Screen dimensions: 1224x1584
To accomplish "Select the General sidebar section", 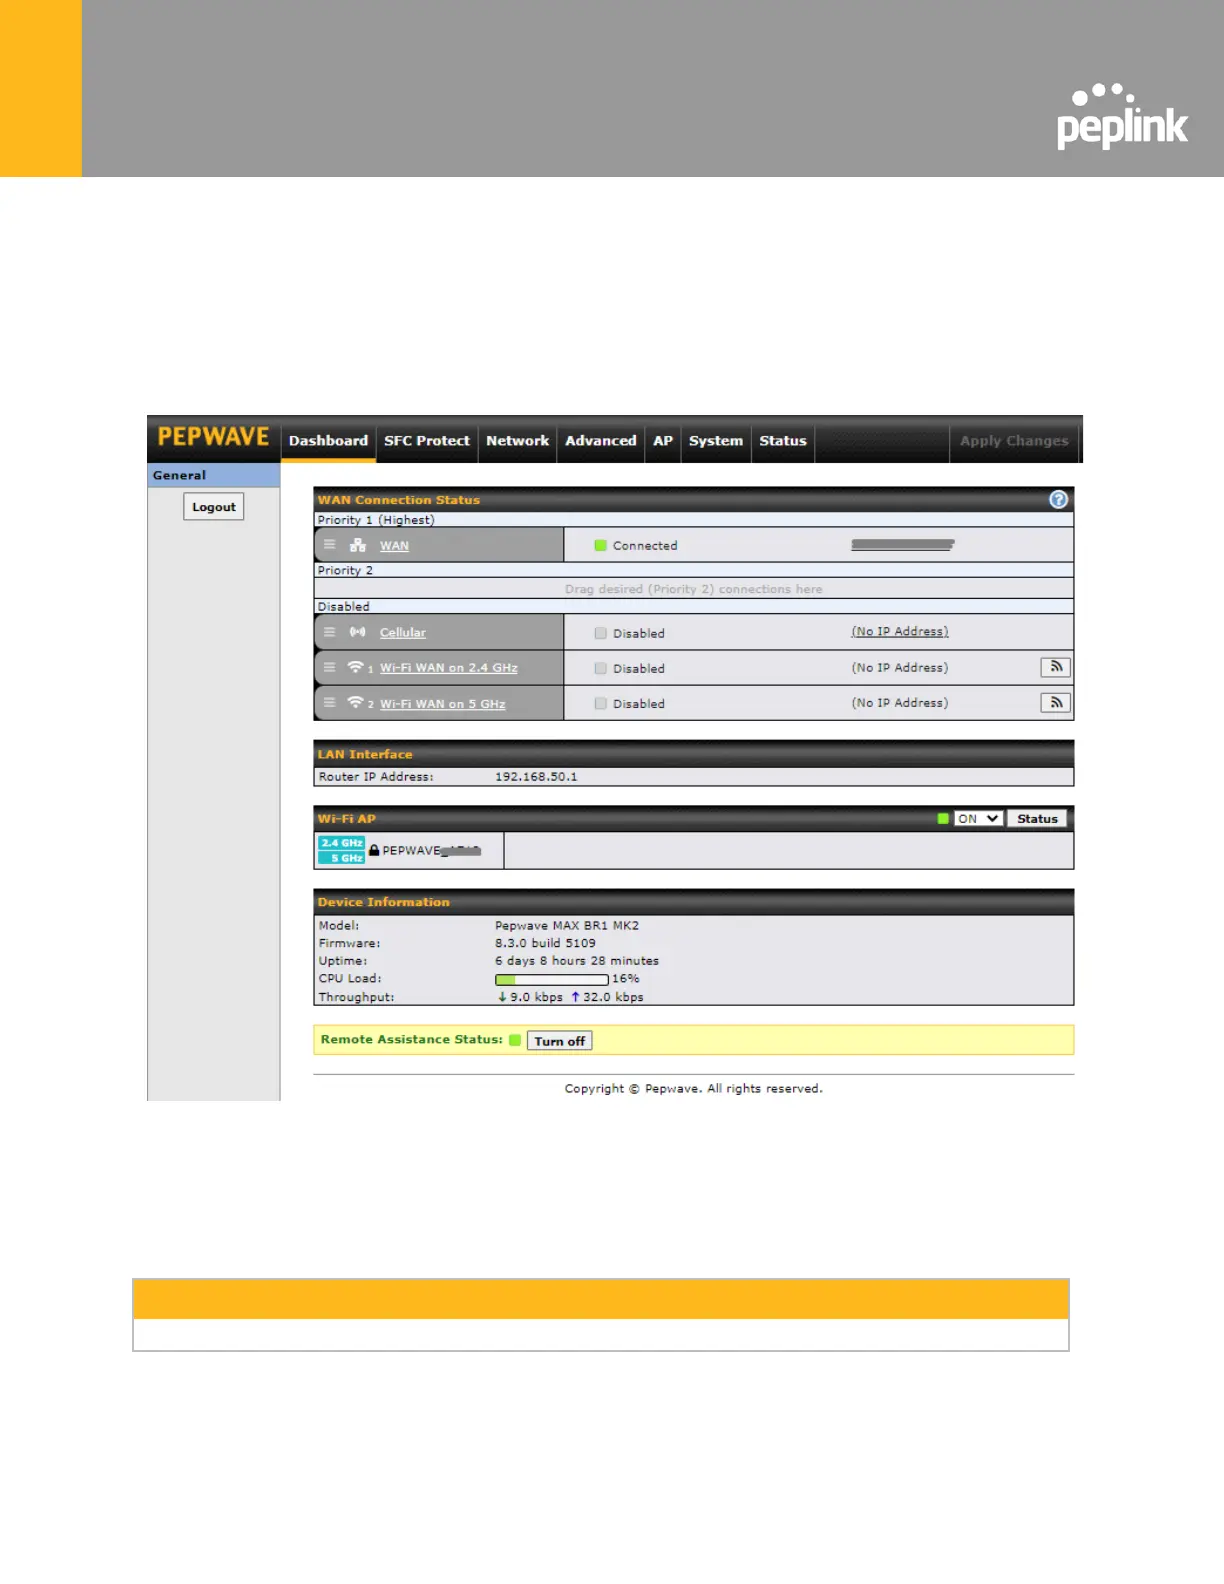I will pyautogui.click(x=213, y=475).
